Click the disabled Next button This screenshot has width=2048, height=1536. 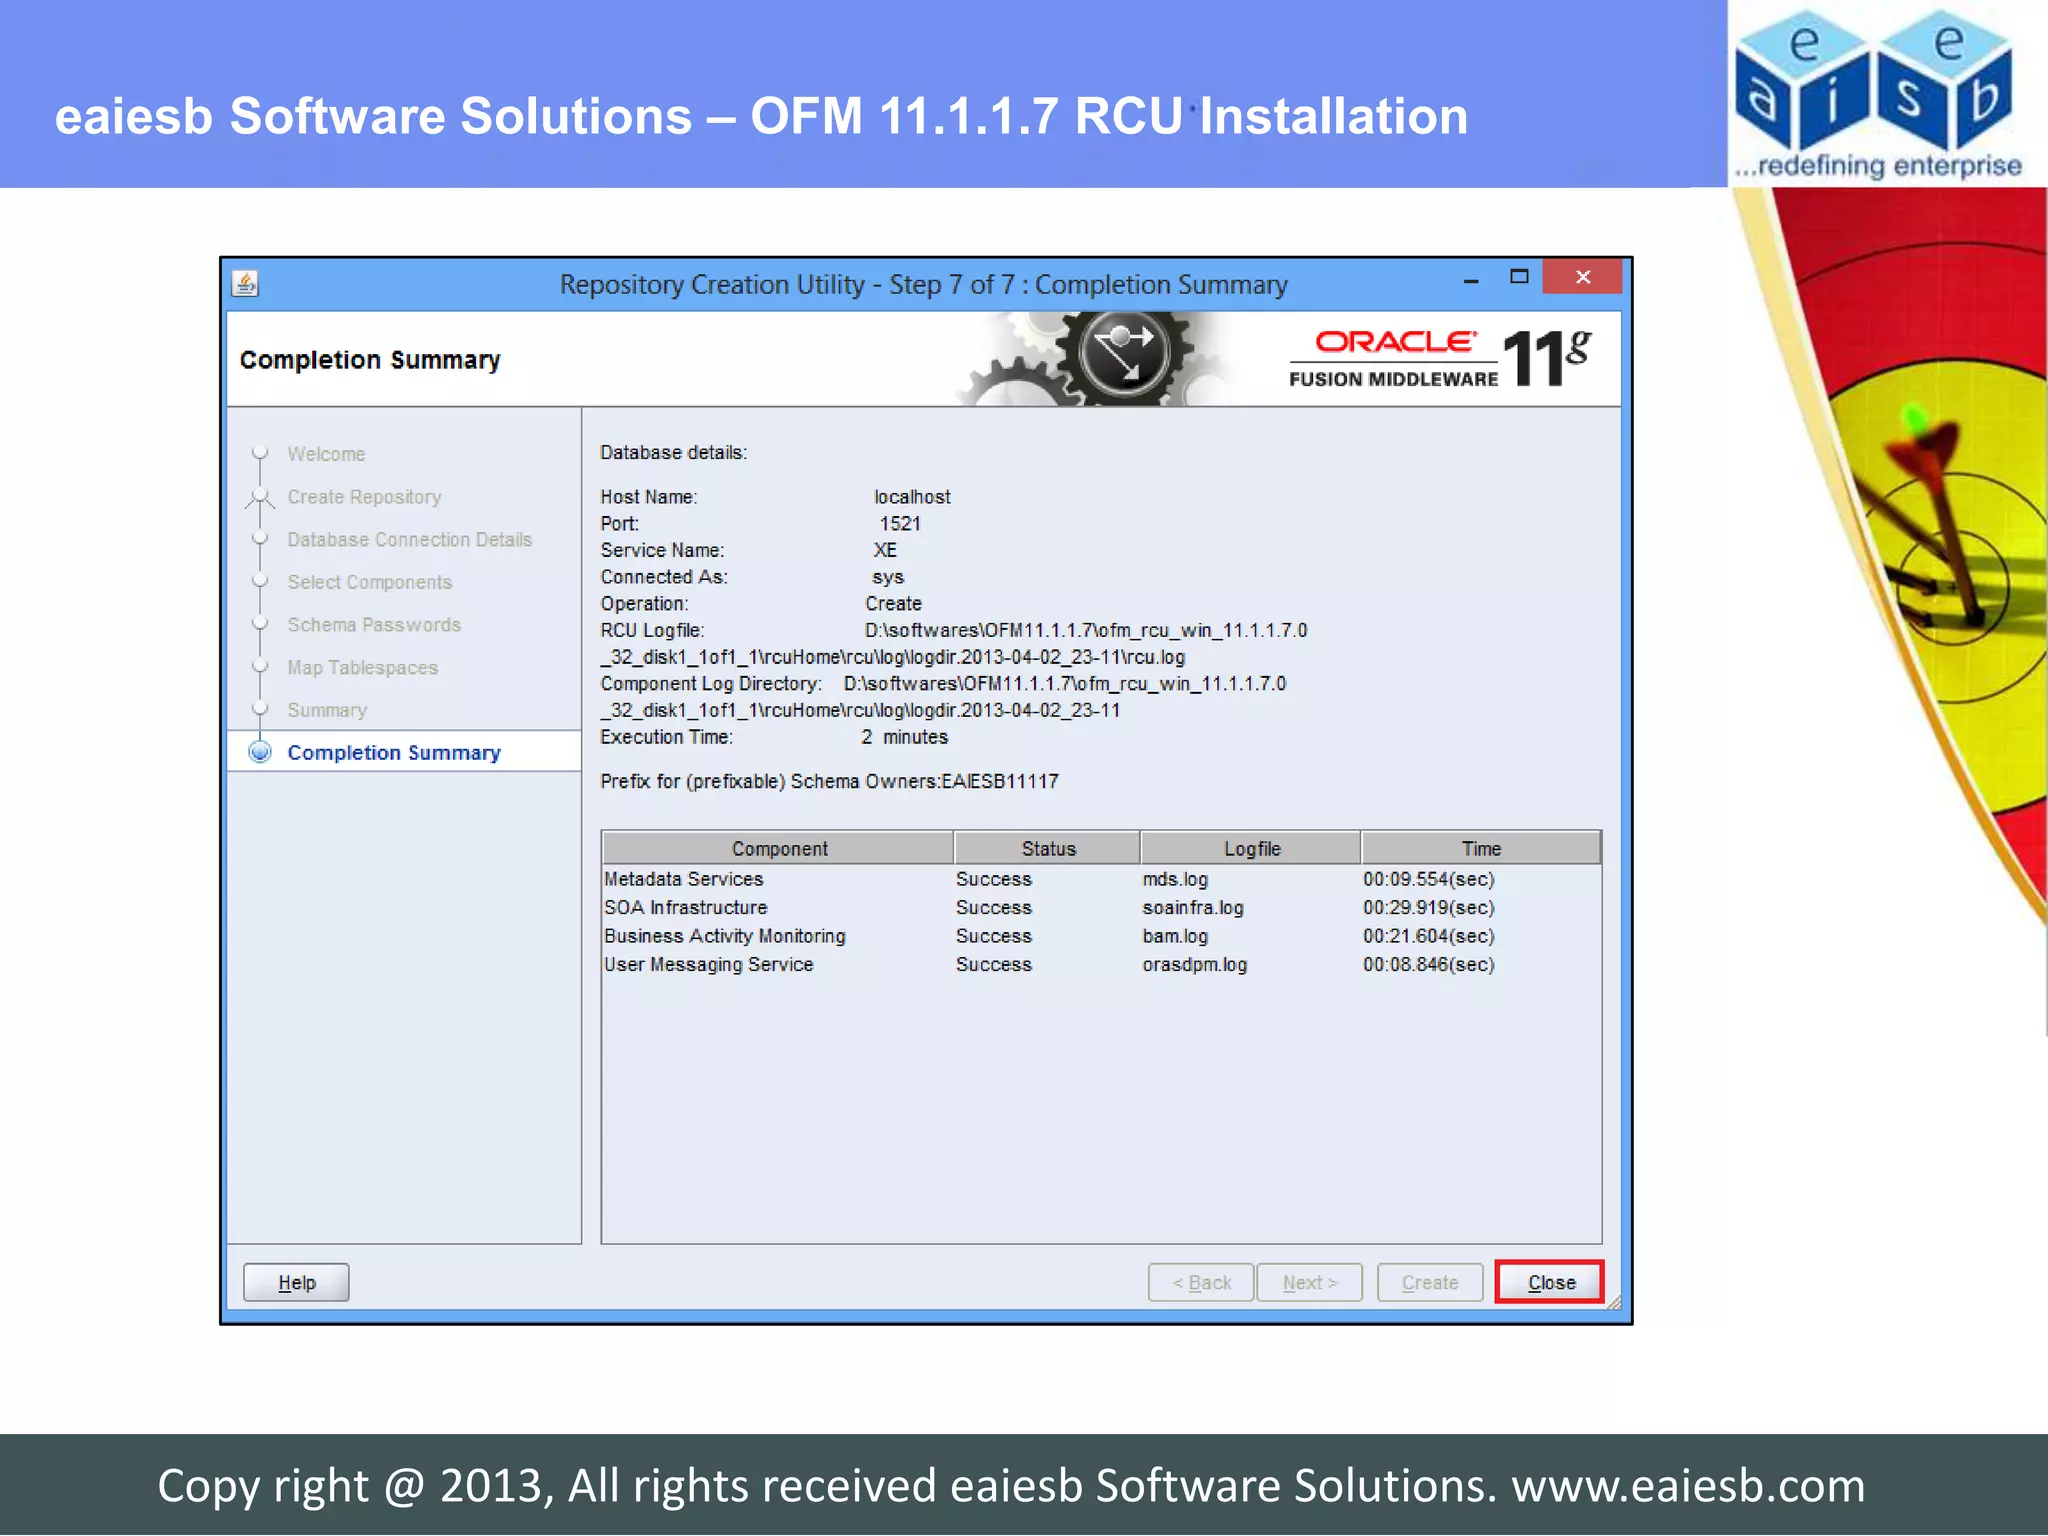(1310, 1282)
